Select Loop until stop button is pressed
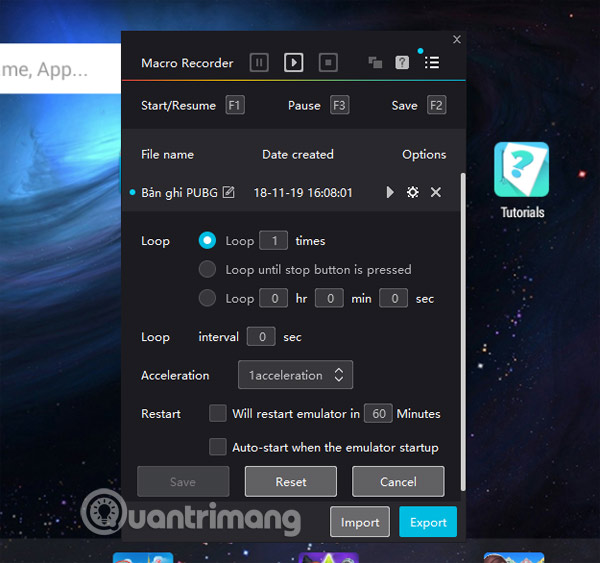This screenshot has width=600, height=563. (x=207, y=269)
